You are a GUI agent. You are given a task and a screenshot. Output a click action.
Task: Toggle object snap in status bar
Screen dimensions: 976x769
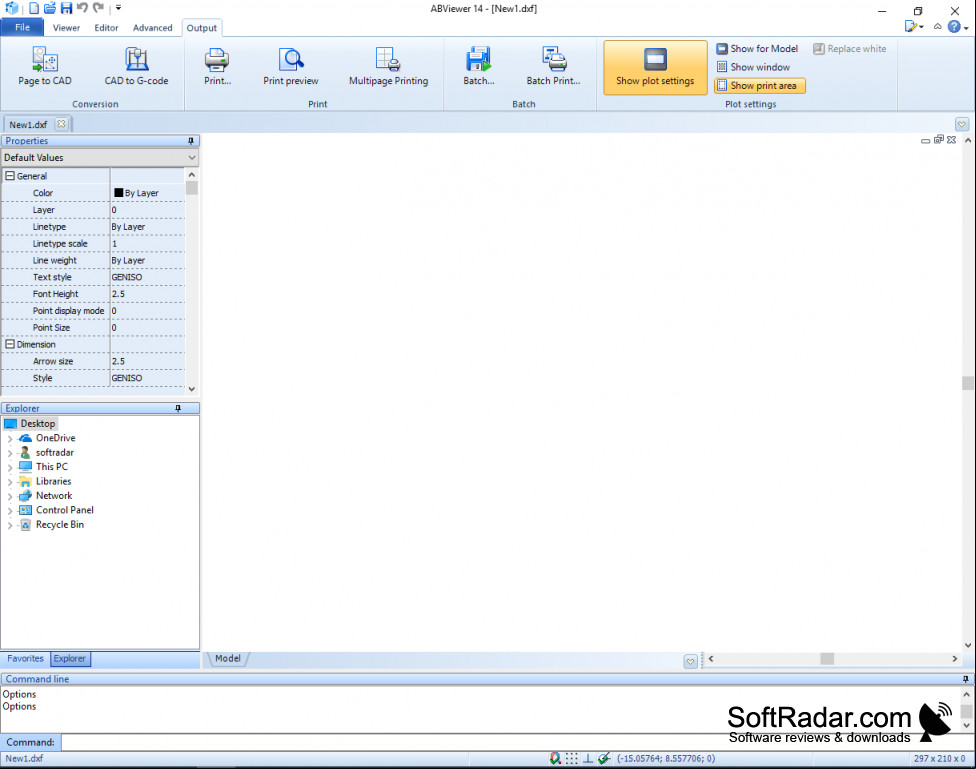pyautogui.click(x=555, y=758)
